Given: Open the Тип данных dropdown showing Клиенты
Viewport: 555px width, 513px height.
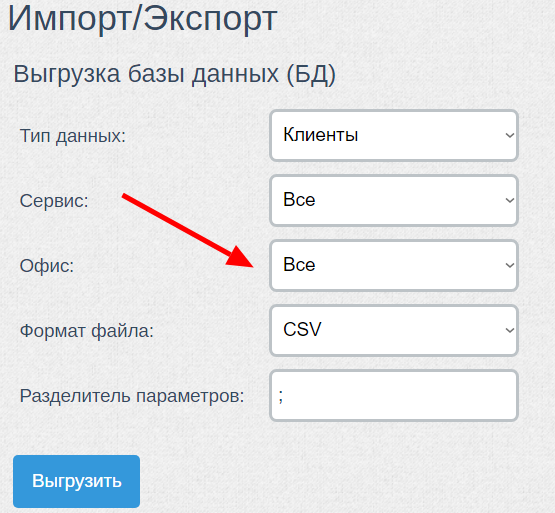Looking at the screenshot, I should tap(394, 135).
